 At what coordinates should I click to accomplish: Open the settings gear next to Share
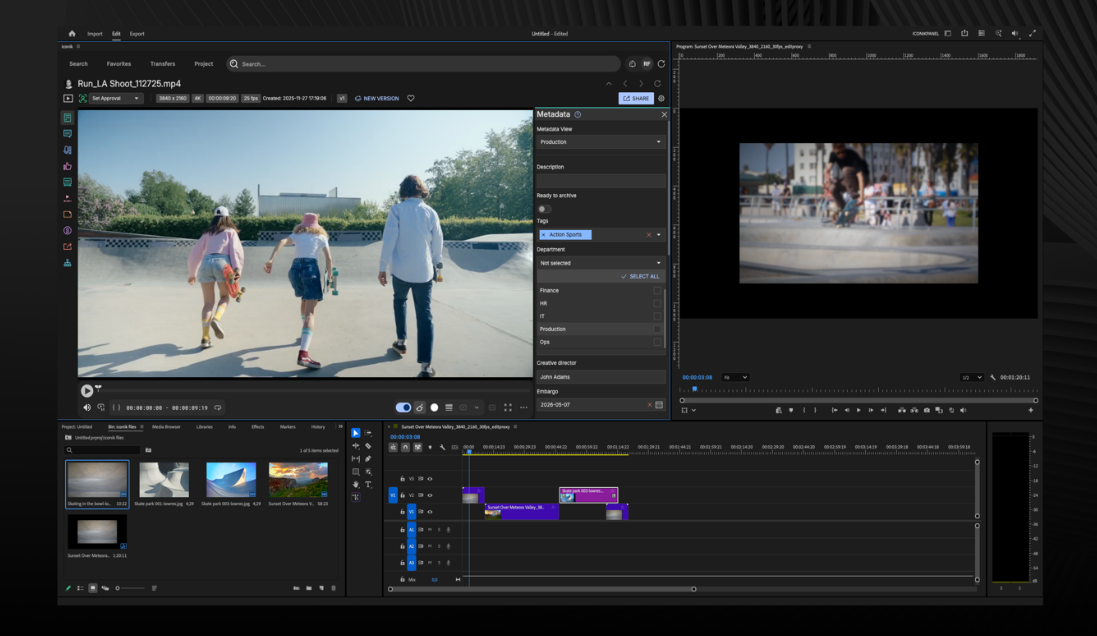click(661, 99)
